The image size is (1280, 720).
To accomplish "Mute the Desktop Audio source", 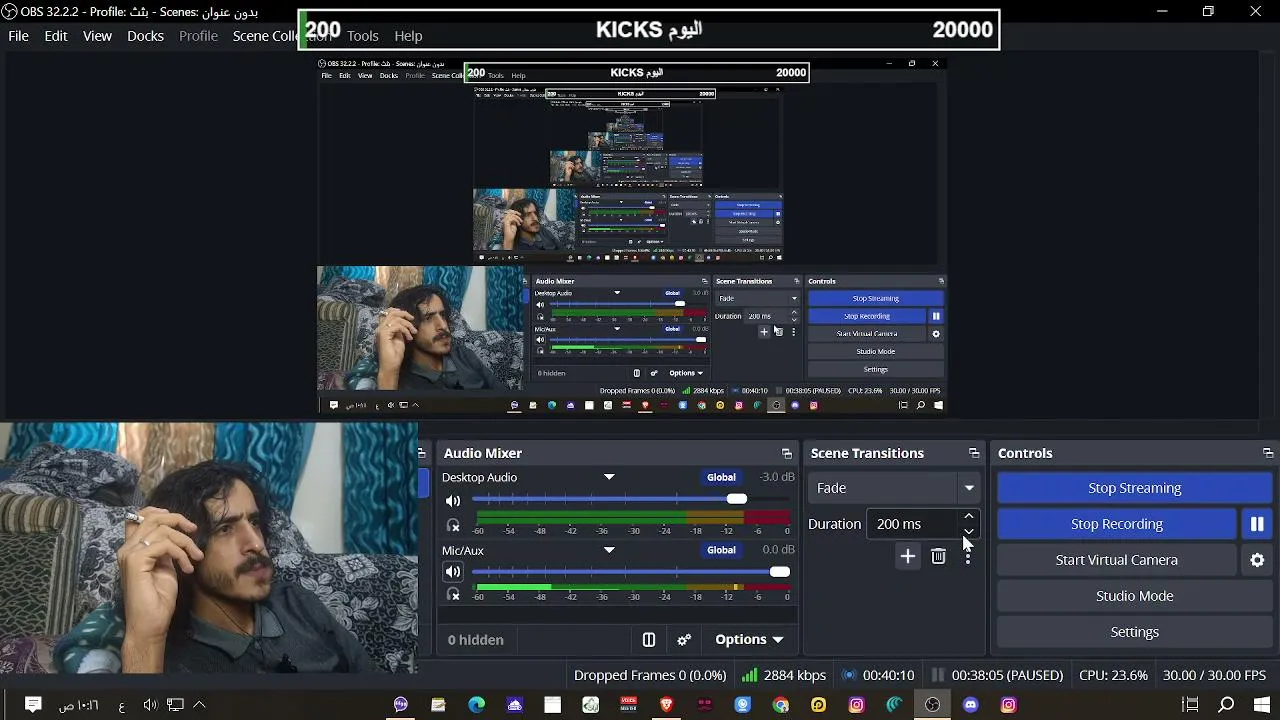I will (x=453, y=500).
